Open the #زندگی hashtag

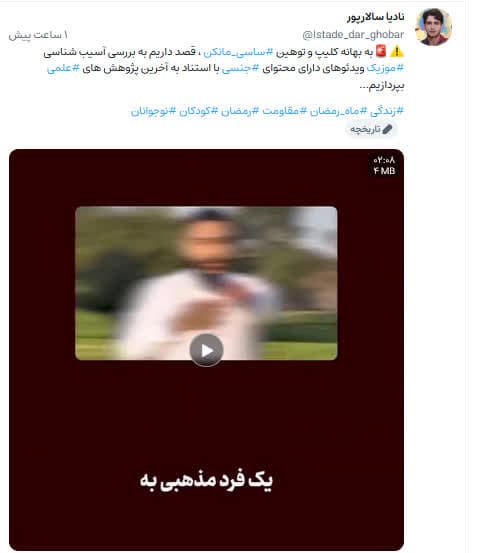click(387, 111)
